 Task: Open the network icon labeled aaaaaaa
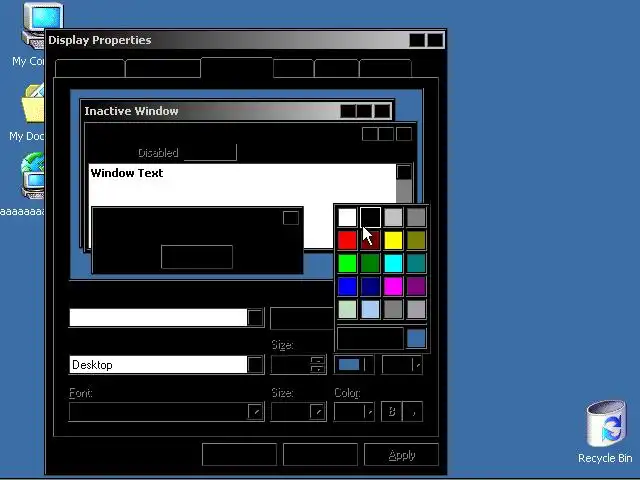click(33, 176)
